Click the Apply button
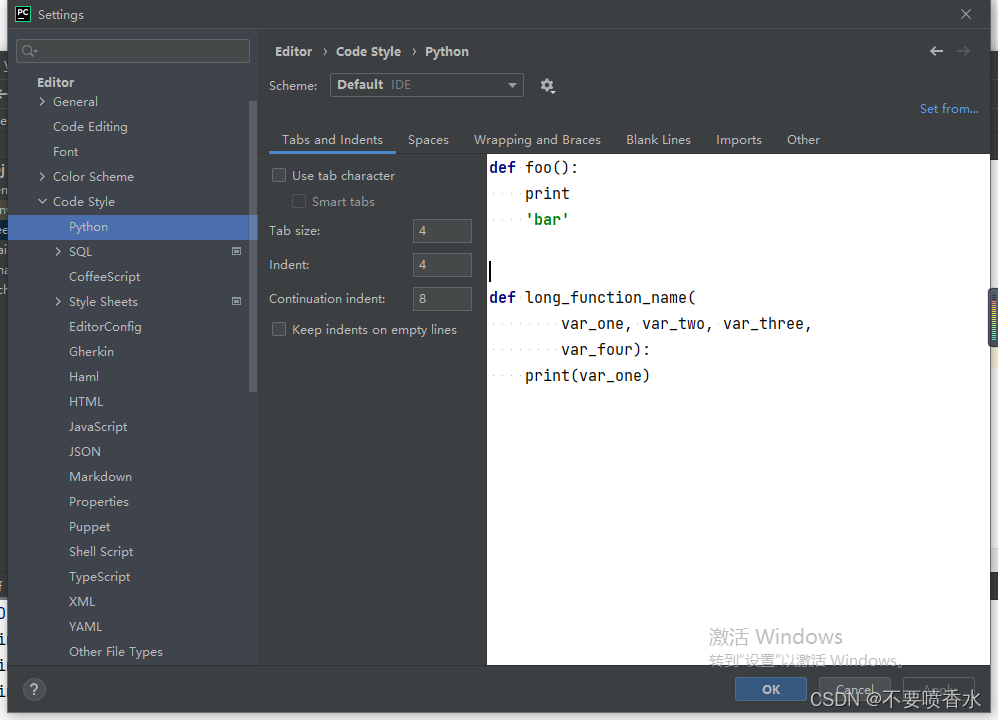The height and width of the screenshot is (720, 998). pyautogui.click(x=939, y=689)
